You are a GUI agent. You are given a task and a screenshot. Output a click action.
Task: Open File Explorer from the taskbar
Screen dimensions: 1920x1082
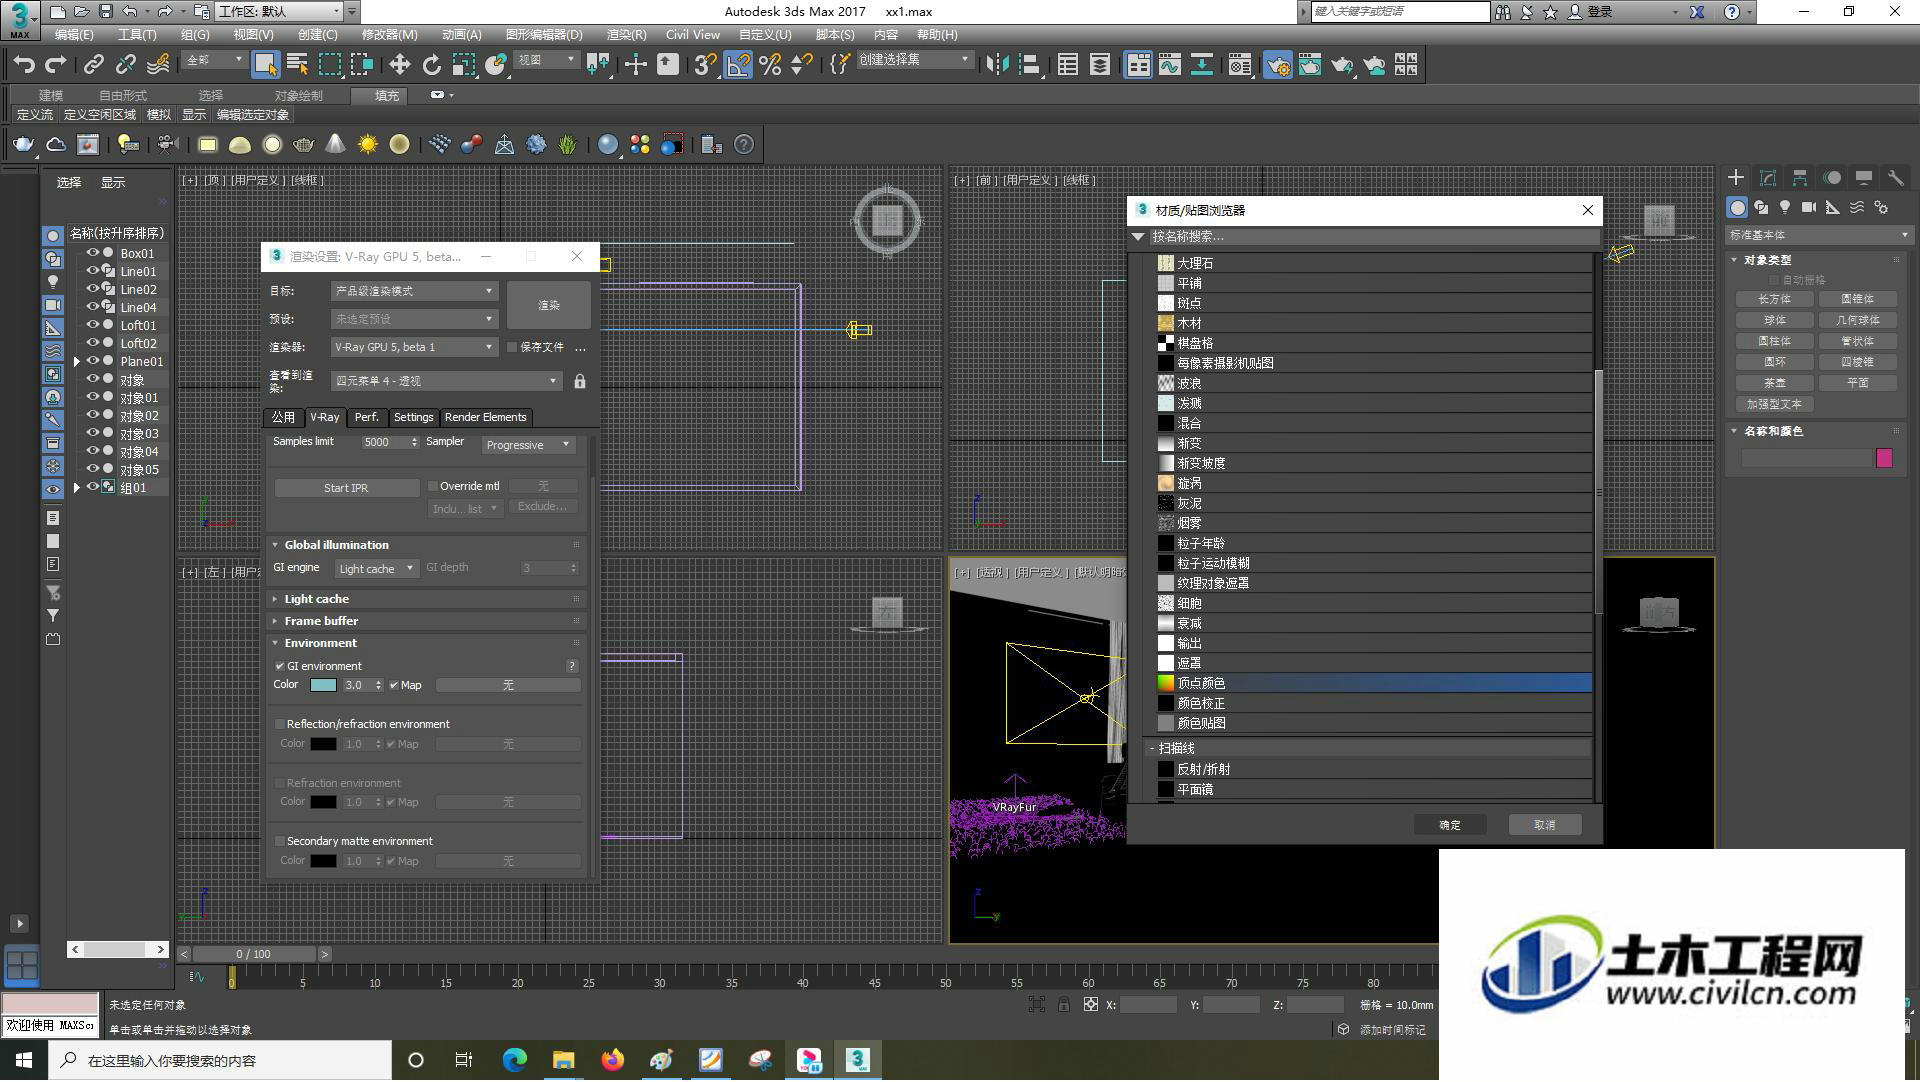[564, 1061]
